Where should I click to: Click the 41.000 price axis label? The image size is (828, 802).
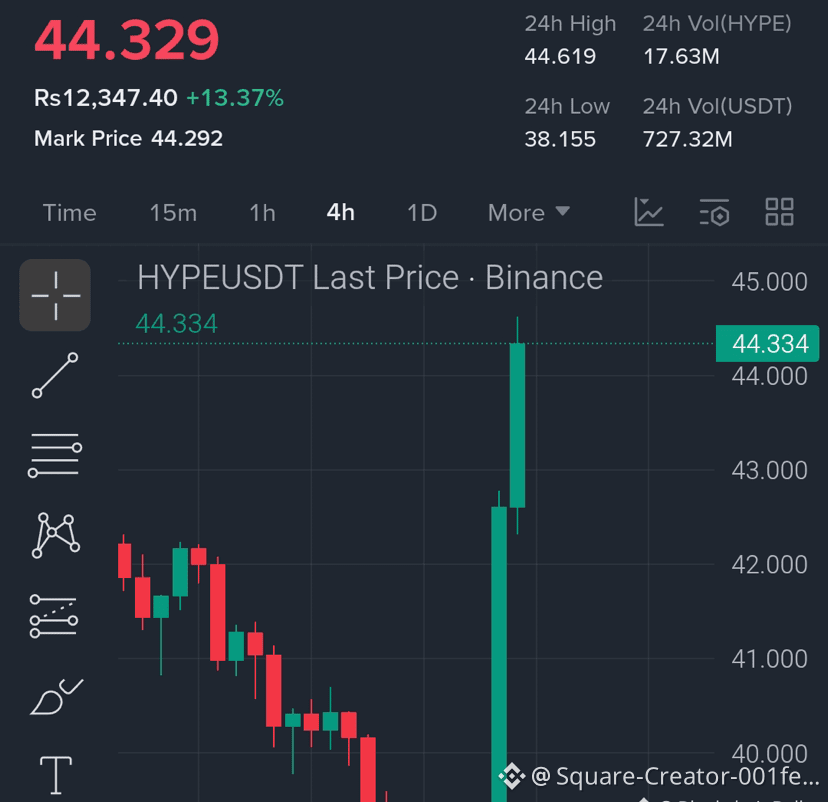[769, 659]
